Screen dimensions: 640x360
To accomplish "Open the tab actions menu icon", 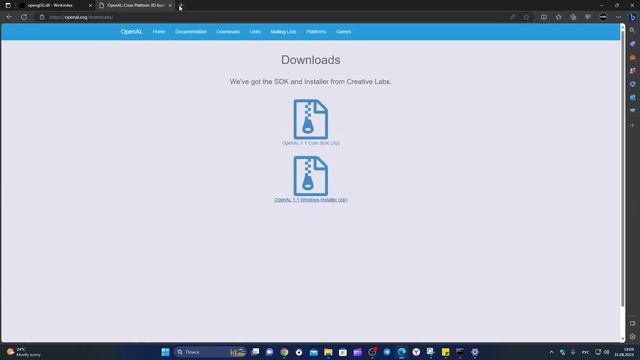I will point(8,5).
